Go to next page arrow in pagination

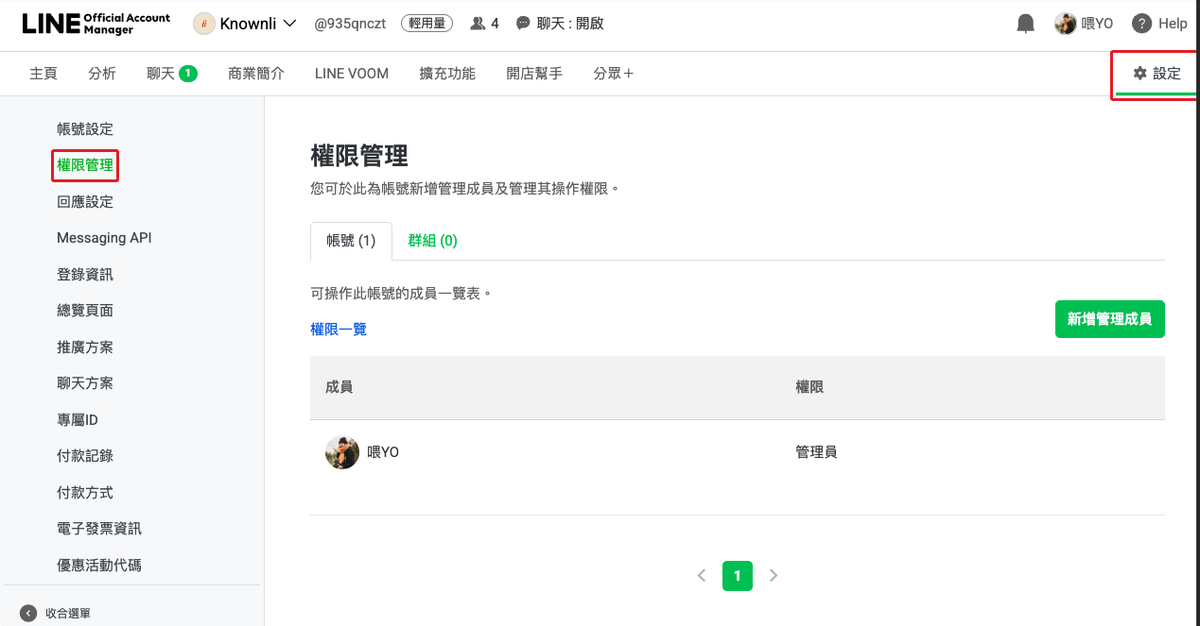pyautogui.click(x=773, y=575)
